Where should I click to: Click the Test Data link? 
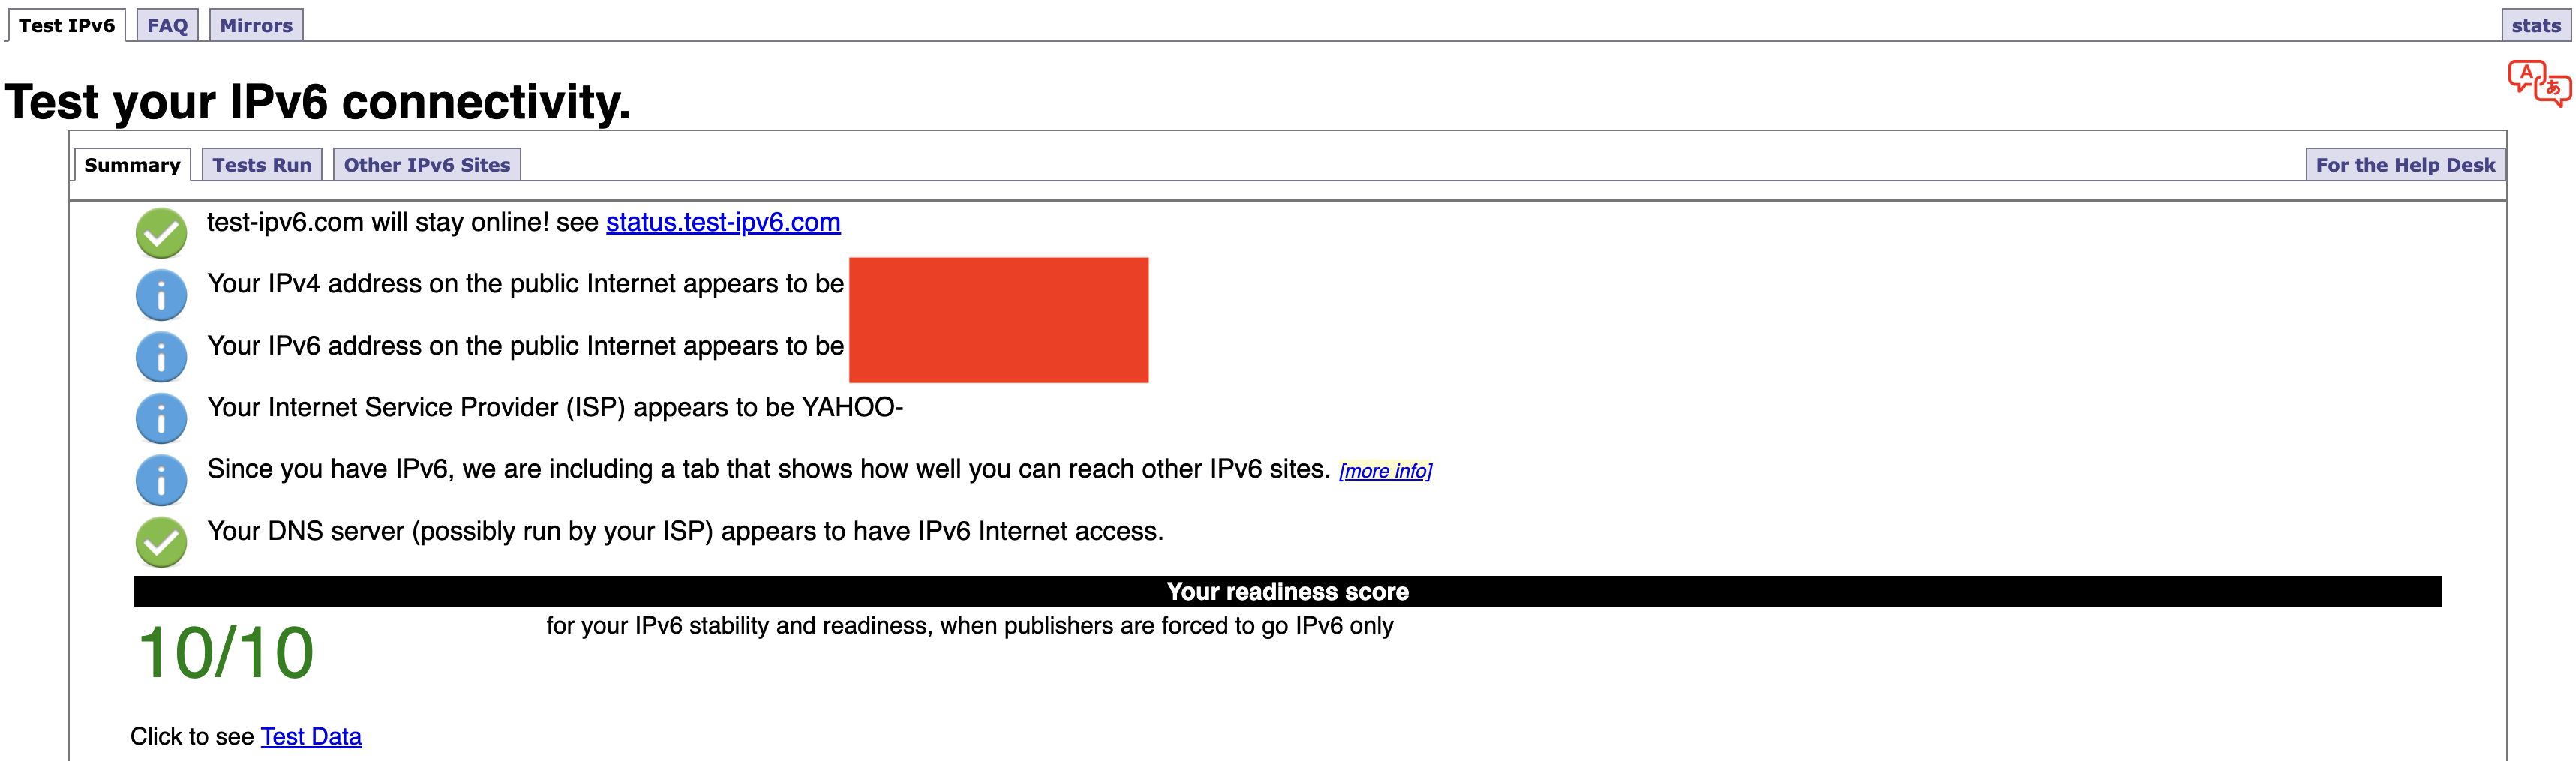coord(310,735)
